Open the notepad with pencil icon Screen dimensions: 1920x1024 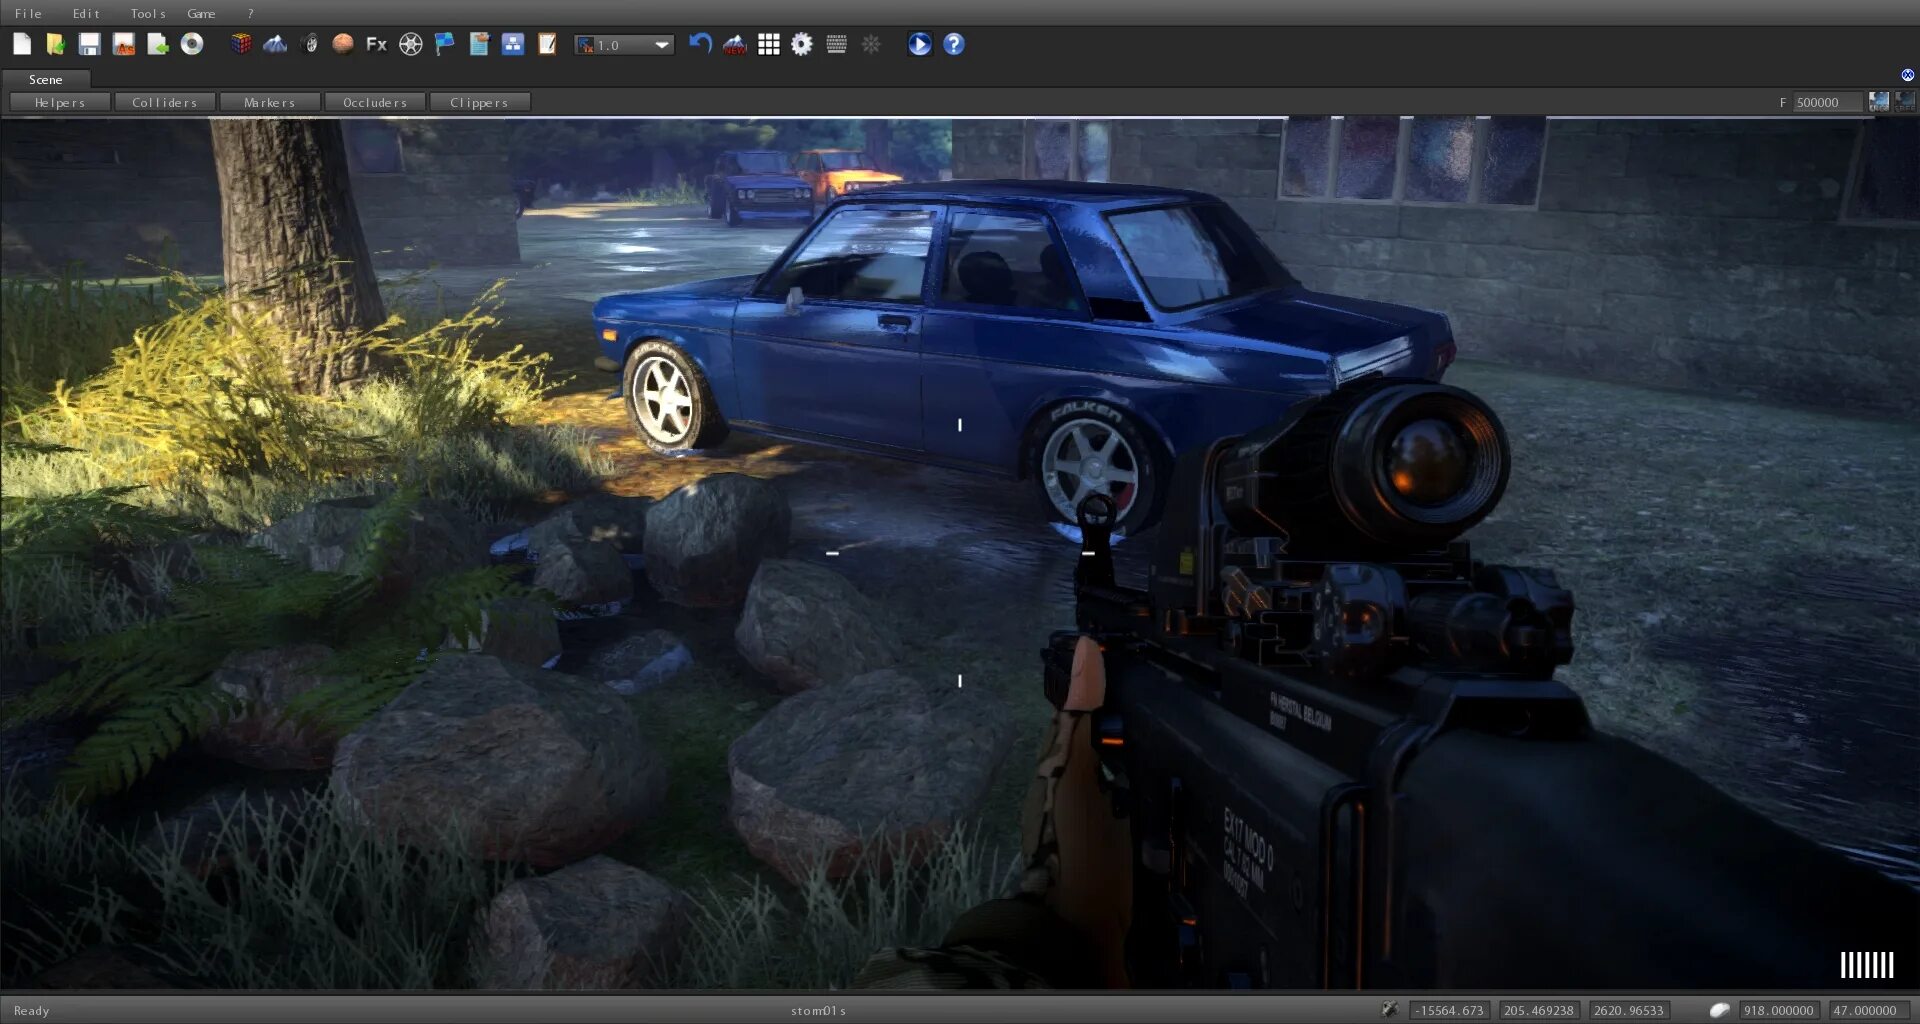(547, 44)
